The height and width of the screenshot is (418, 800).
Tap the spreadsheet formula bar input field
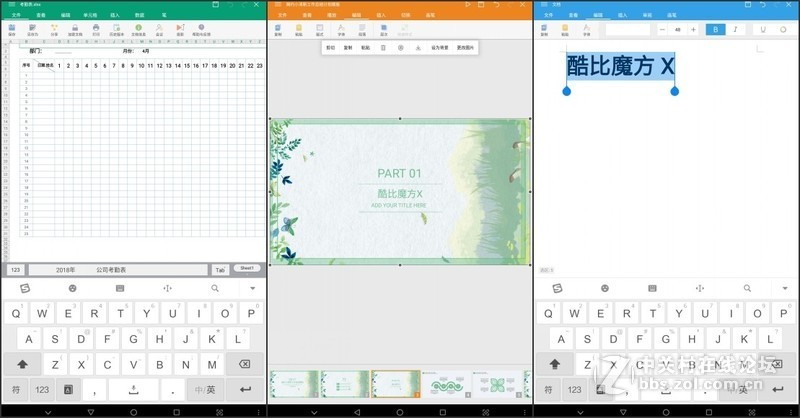(x=118, y=270)
